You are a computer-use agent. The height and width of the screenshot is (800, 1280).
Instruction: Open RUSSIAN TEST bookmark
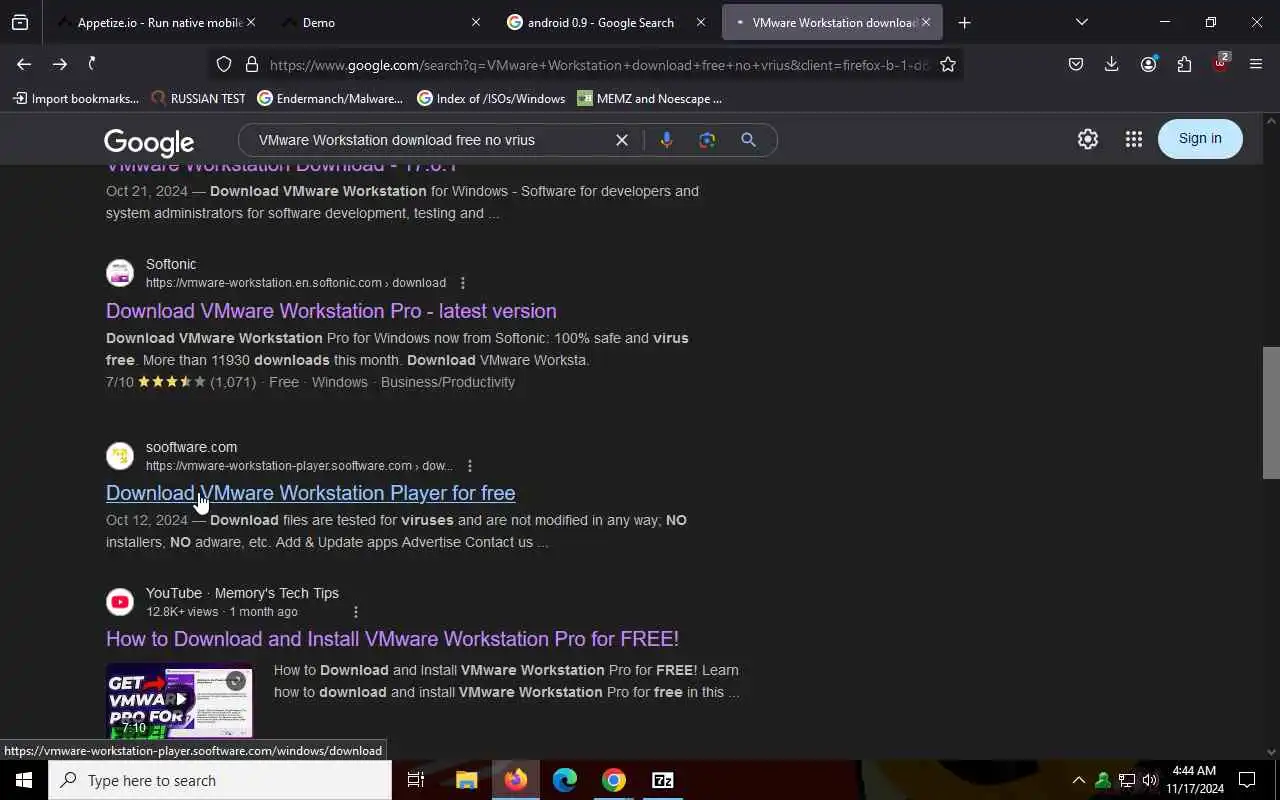[198, 98]
